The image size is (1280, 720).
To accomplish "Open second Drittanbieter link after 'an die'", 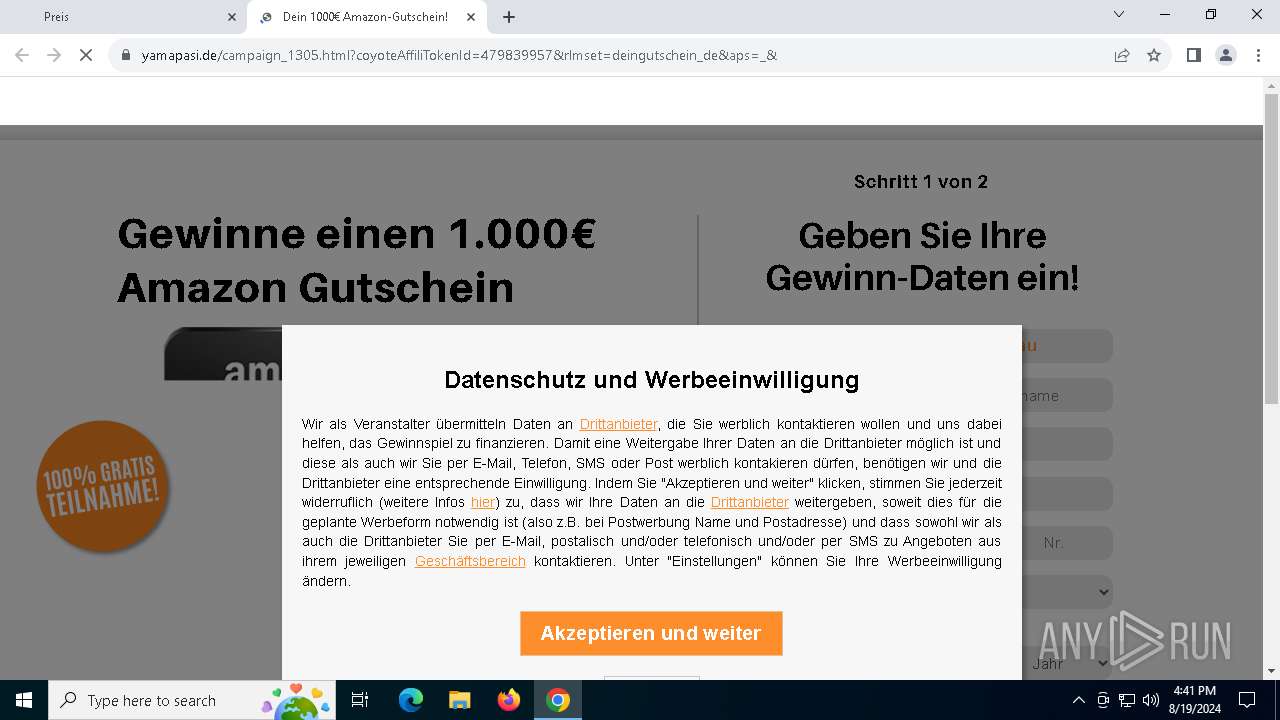I will click(x=749, y=502).
